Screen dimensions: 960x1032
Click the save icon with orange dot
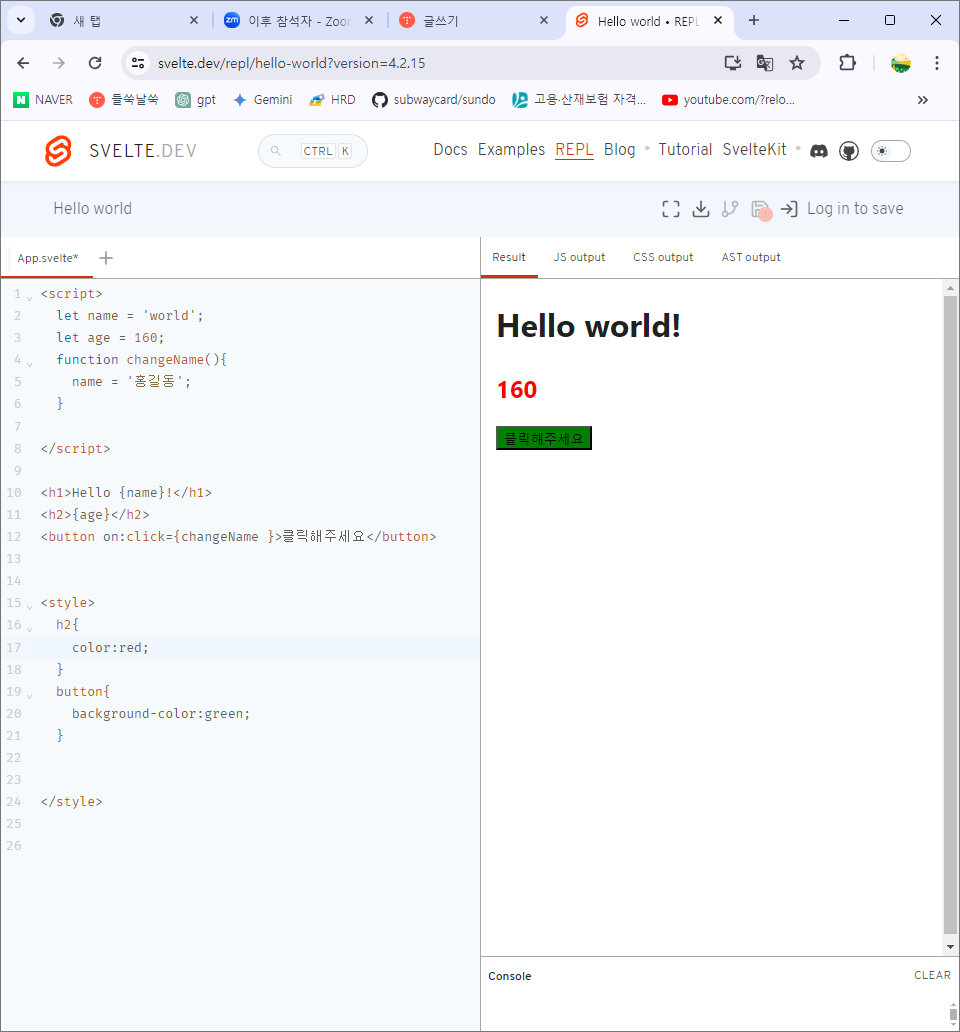[761, 210]
